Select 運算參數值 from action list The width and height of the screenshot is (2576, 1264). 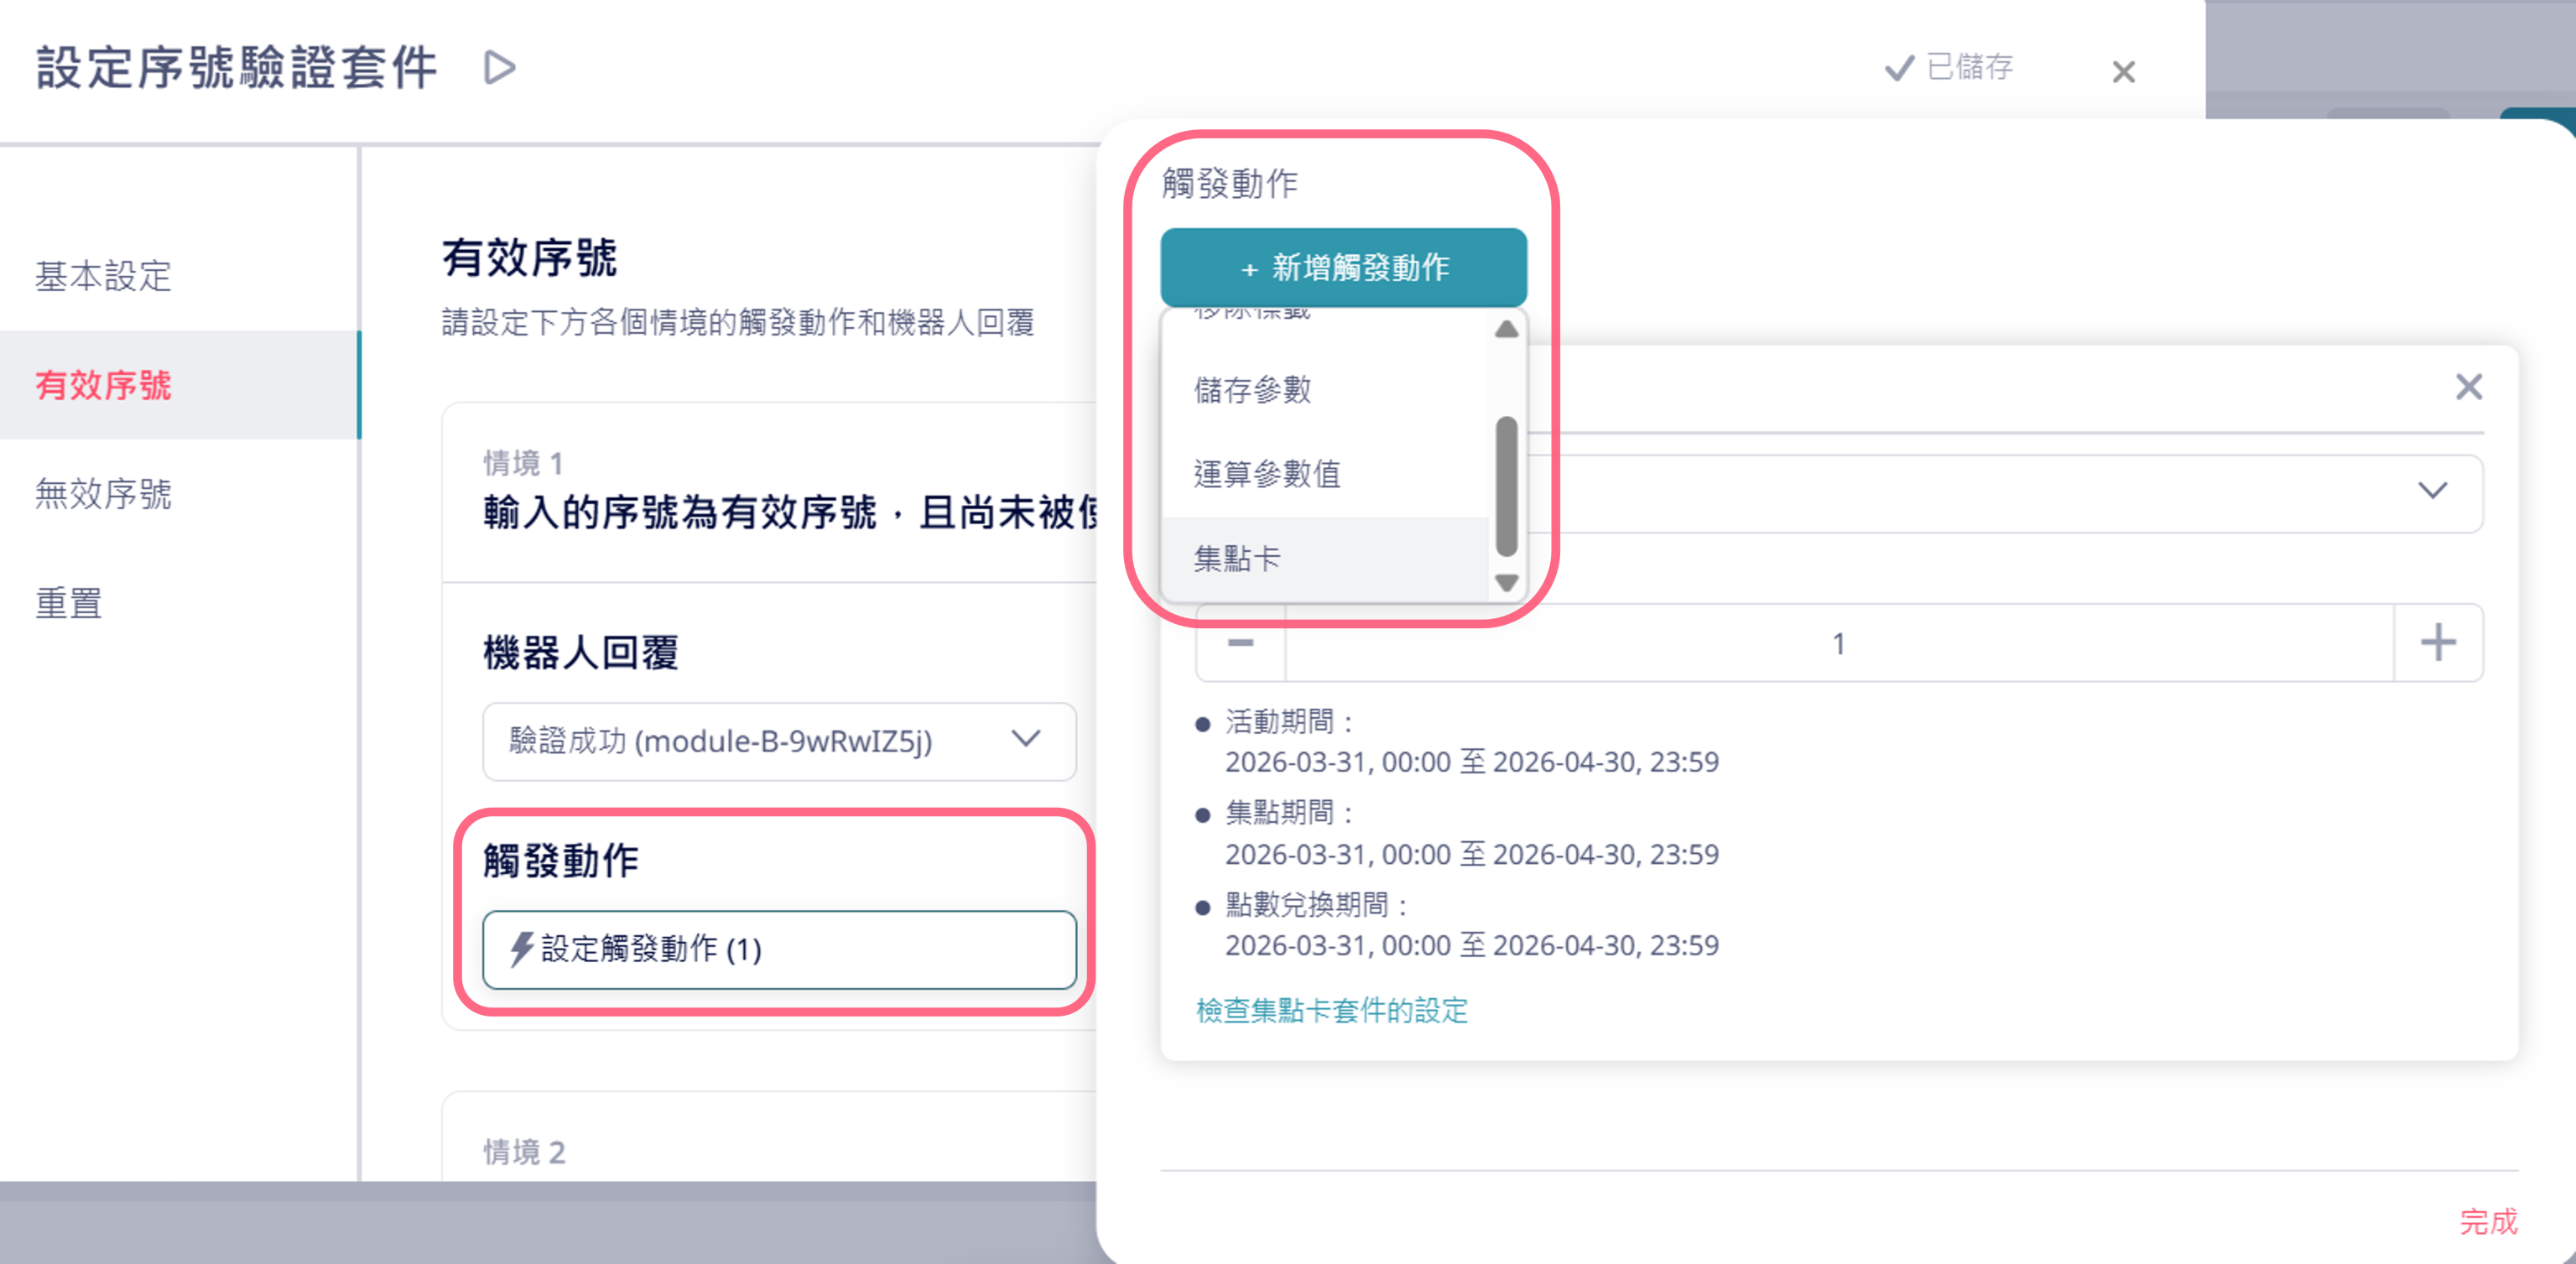point(1266,474)
